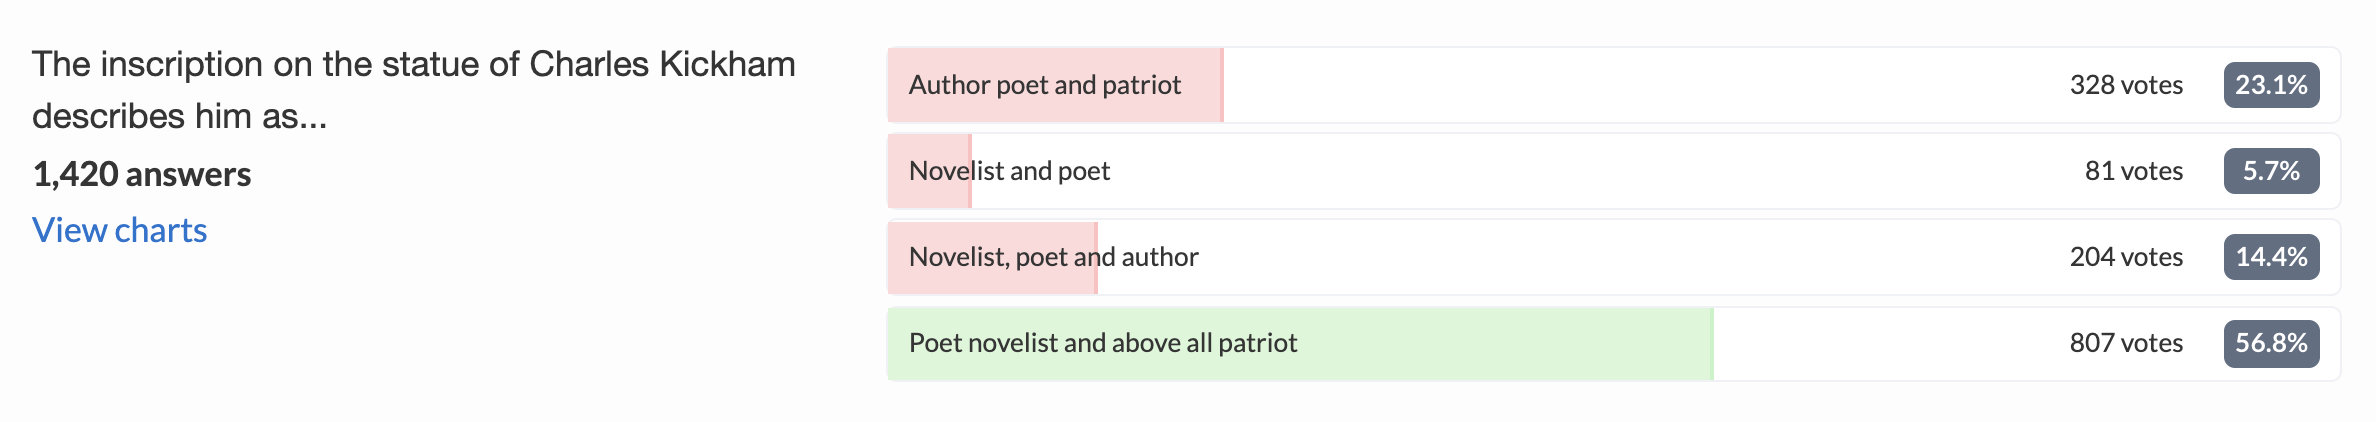Open the View charts link
Screen dimensions: 2376x422
coord(119,230)
